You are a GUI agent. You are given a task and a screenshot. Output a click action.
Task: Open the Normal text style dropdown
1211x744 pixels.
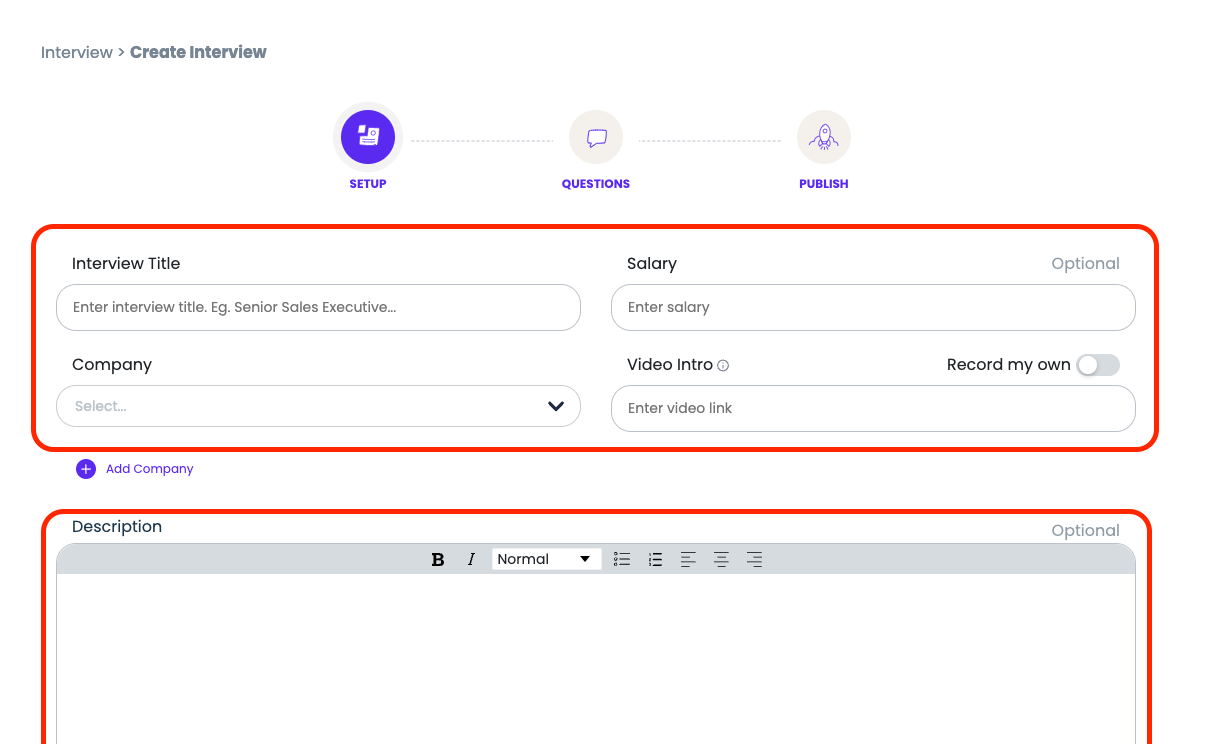tap(546, 559)
